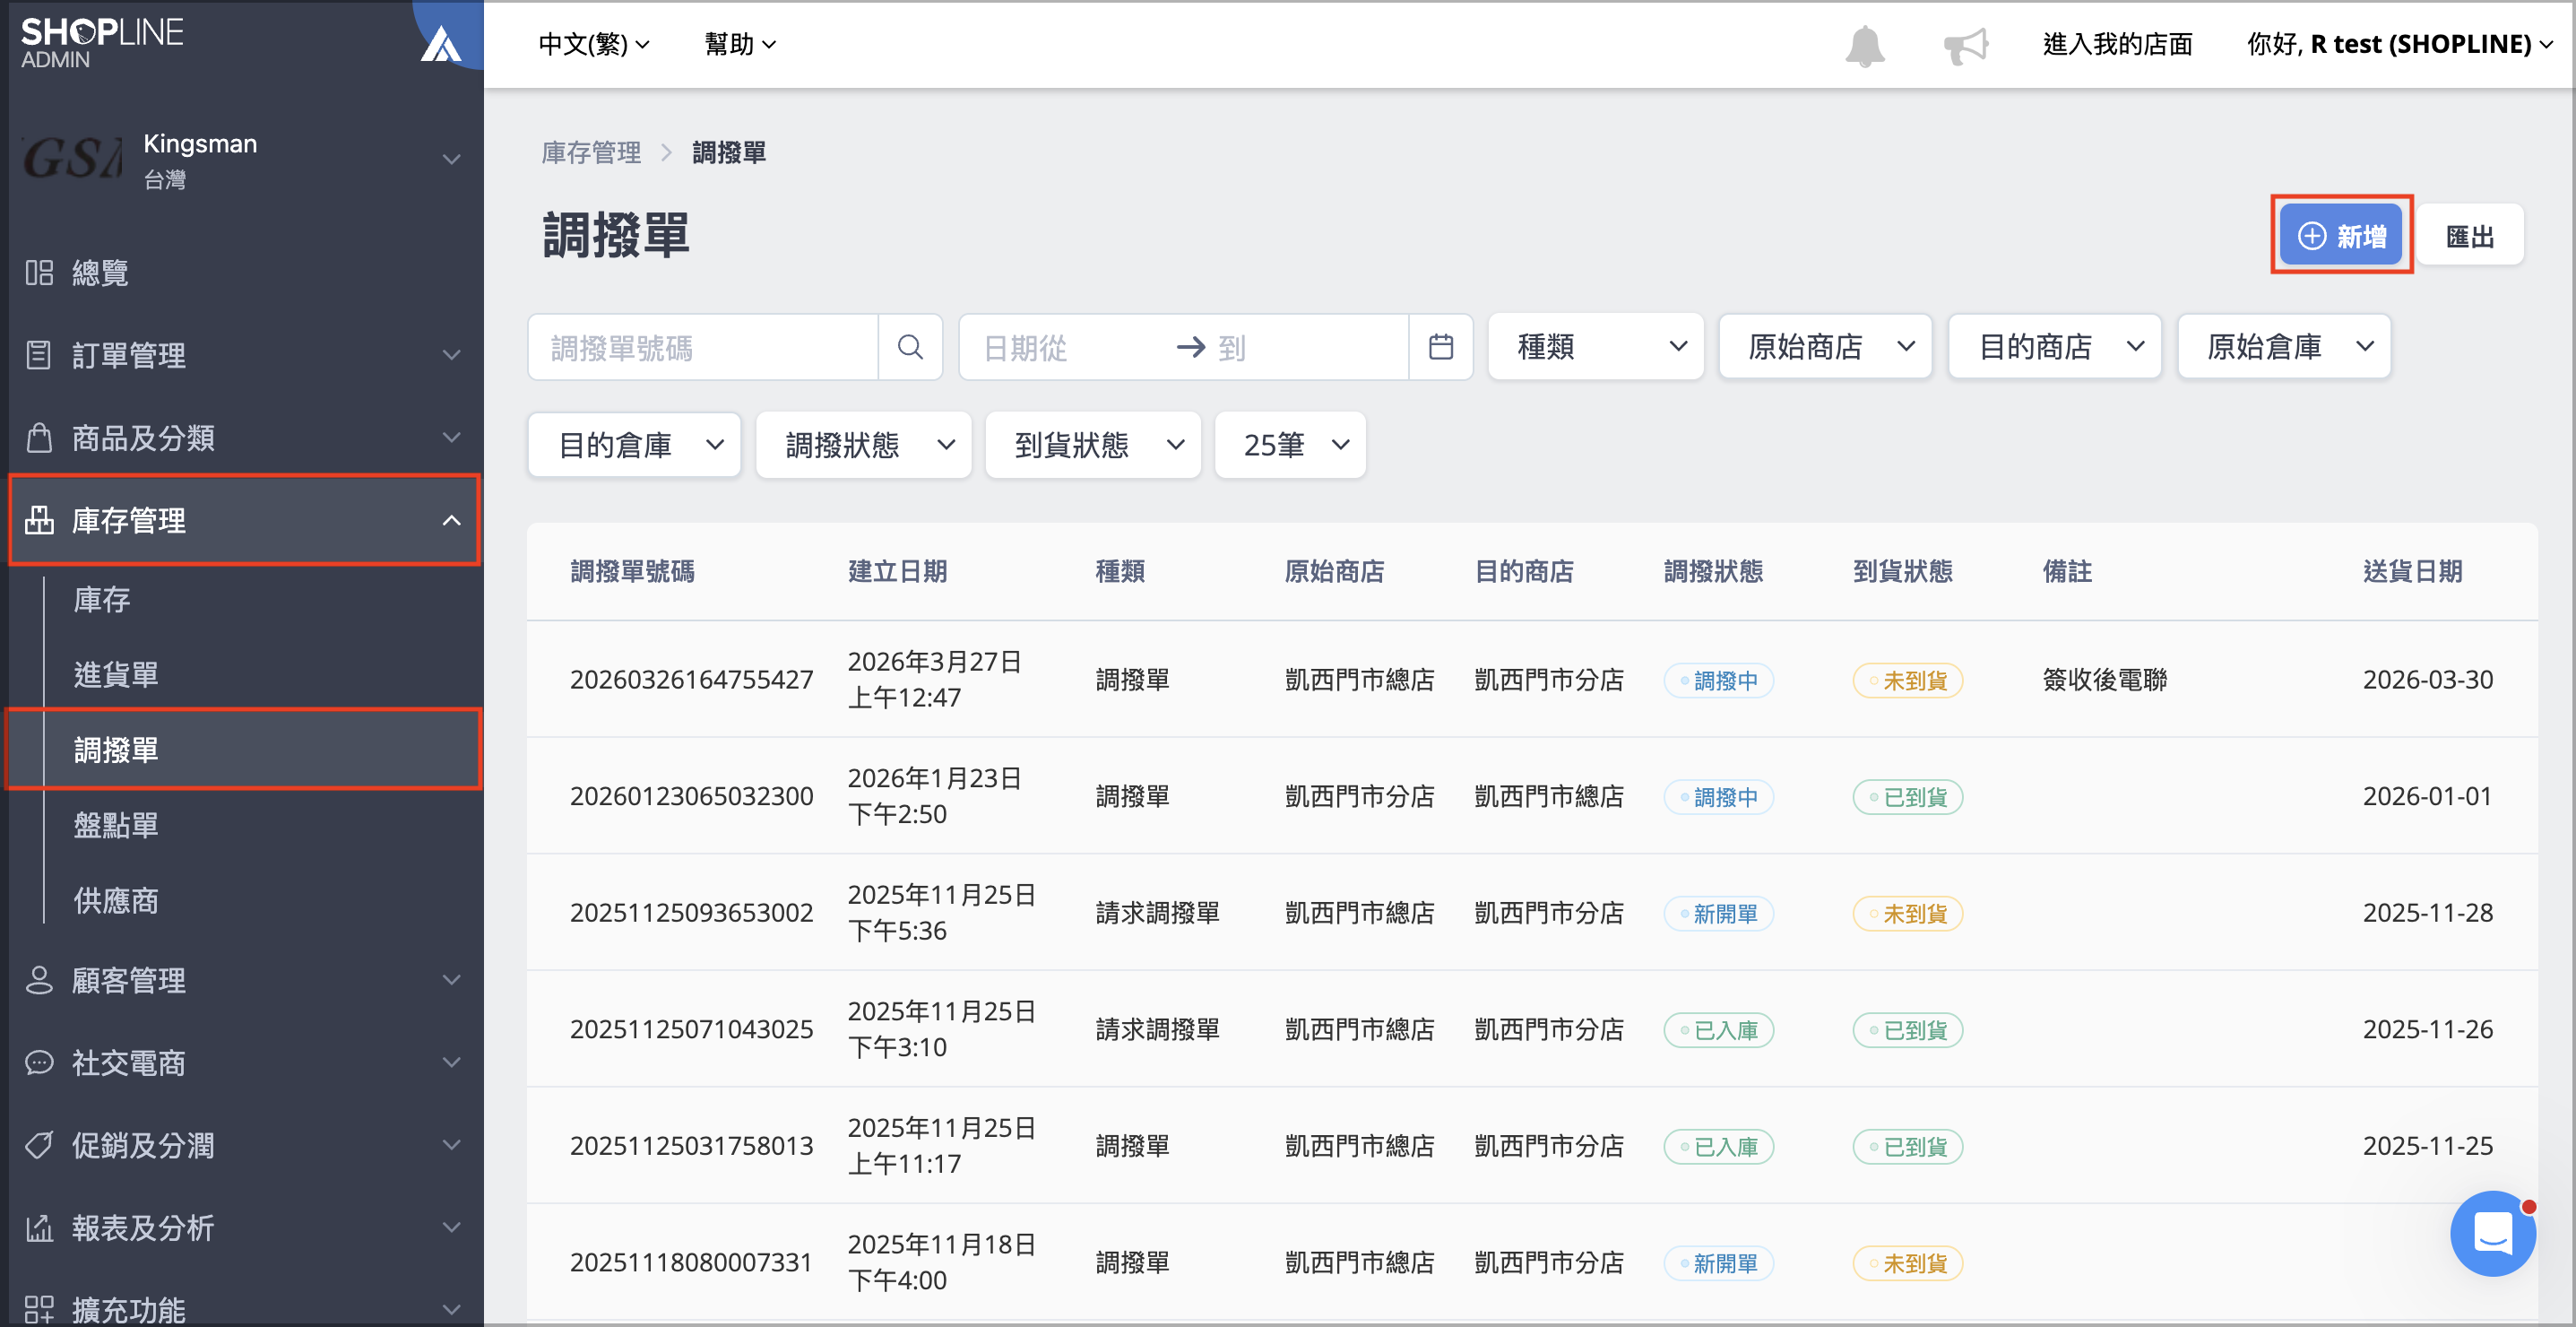The width and height of the screenshot is (2576, 1327).
Task: Focus the 調撥單號碼 search field
Action: 703,347
